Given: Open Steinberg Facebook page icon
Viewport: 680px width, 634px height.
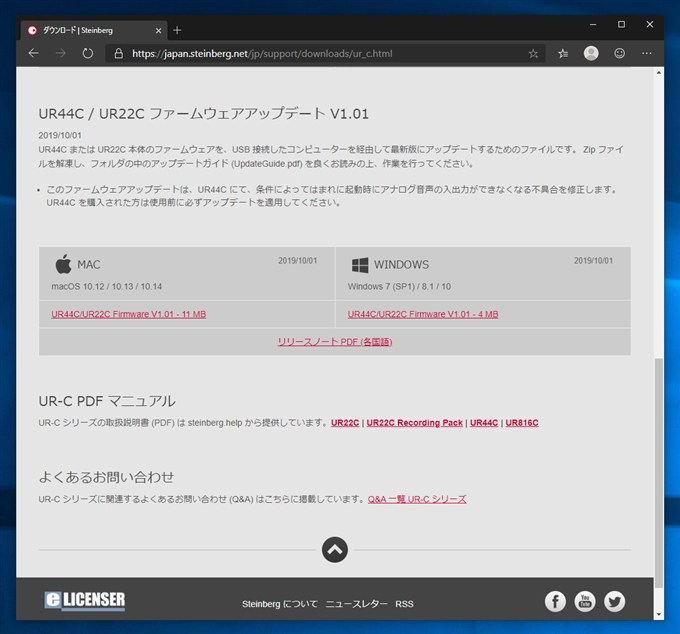Looking at the screenshot, I should (555, 601).
